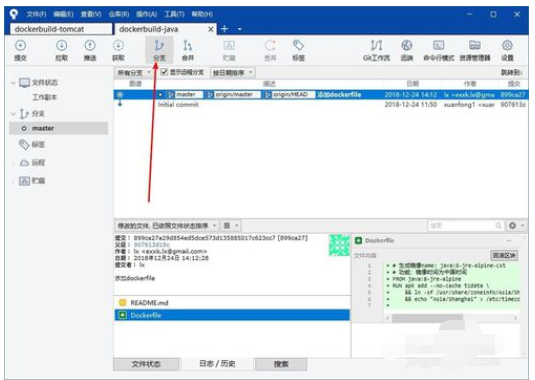The width and height of the screenshot is (535, 380).
Task: Open the modified files sort order dropdown
Action: [x=167, y=225]
